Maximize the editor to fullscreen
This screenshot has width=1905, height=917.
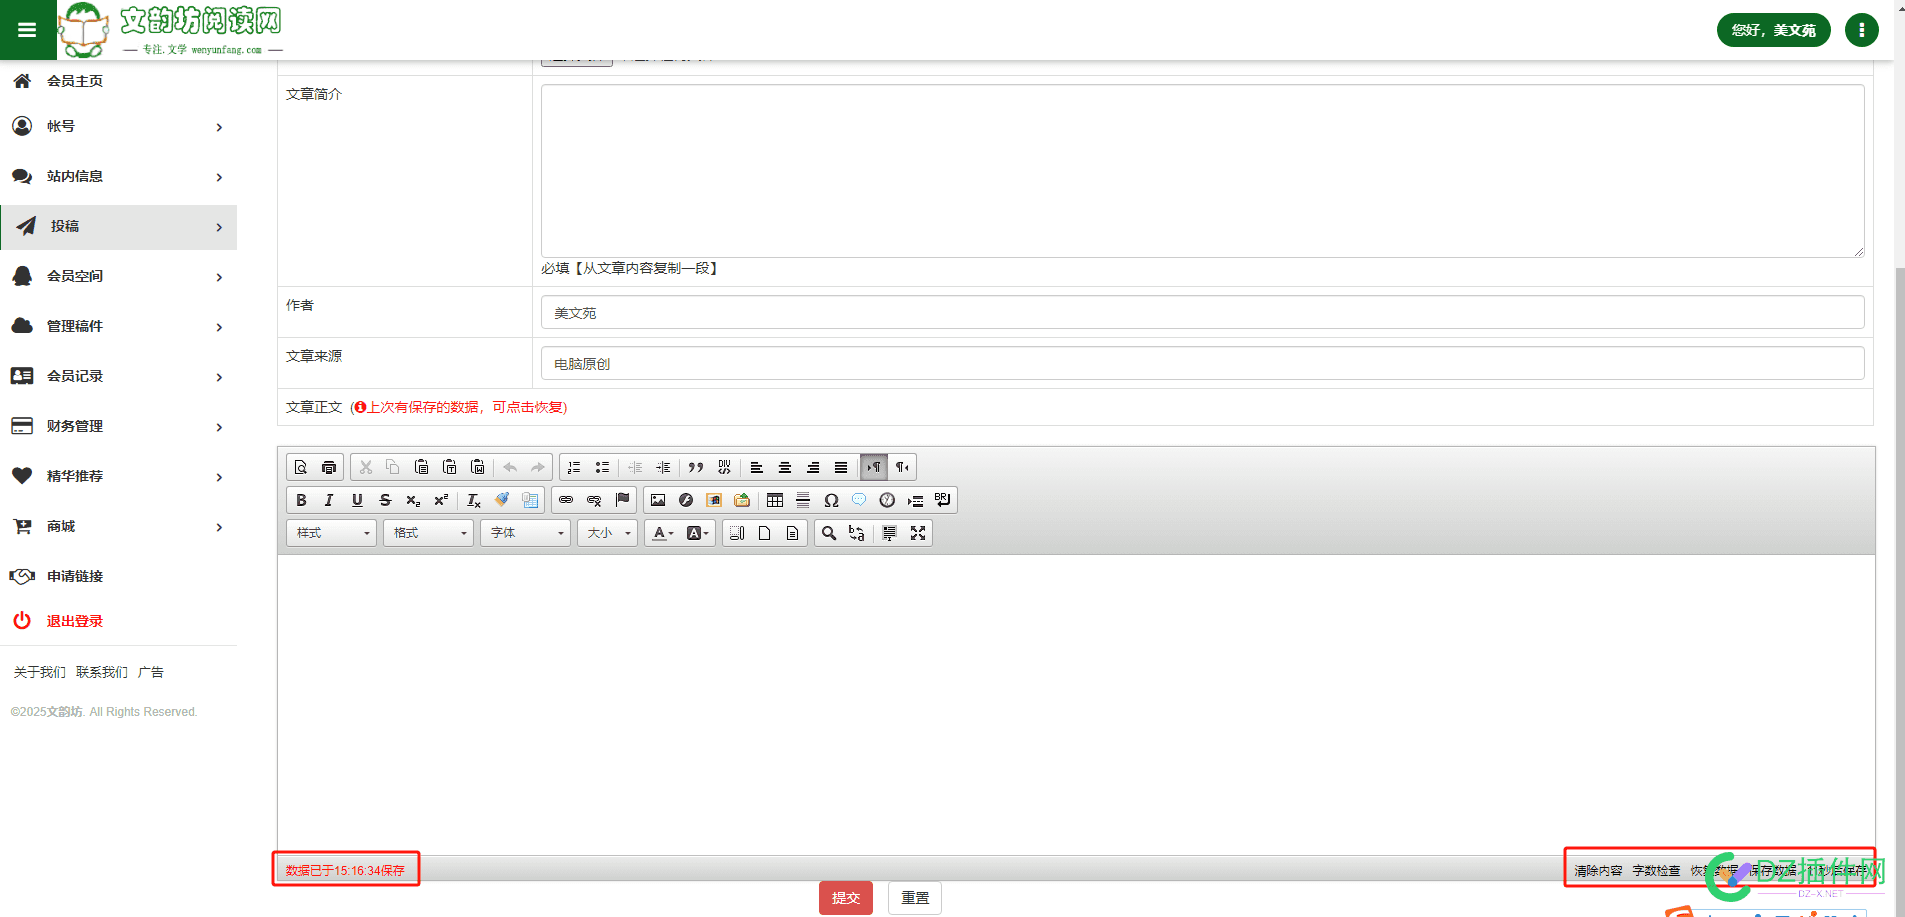coord(918,533)
